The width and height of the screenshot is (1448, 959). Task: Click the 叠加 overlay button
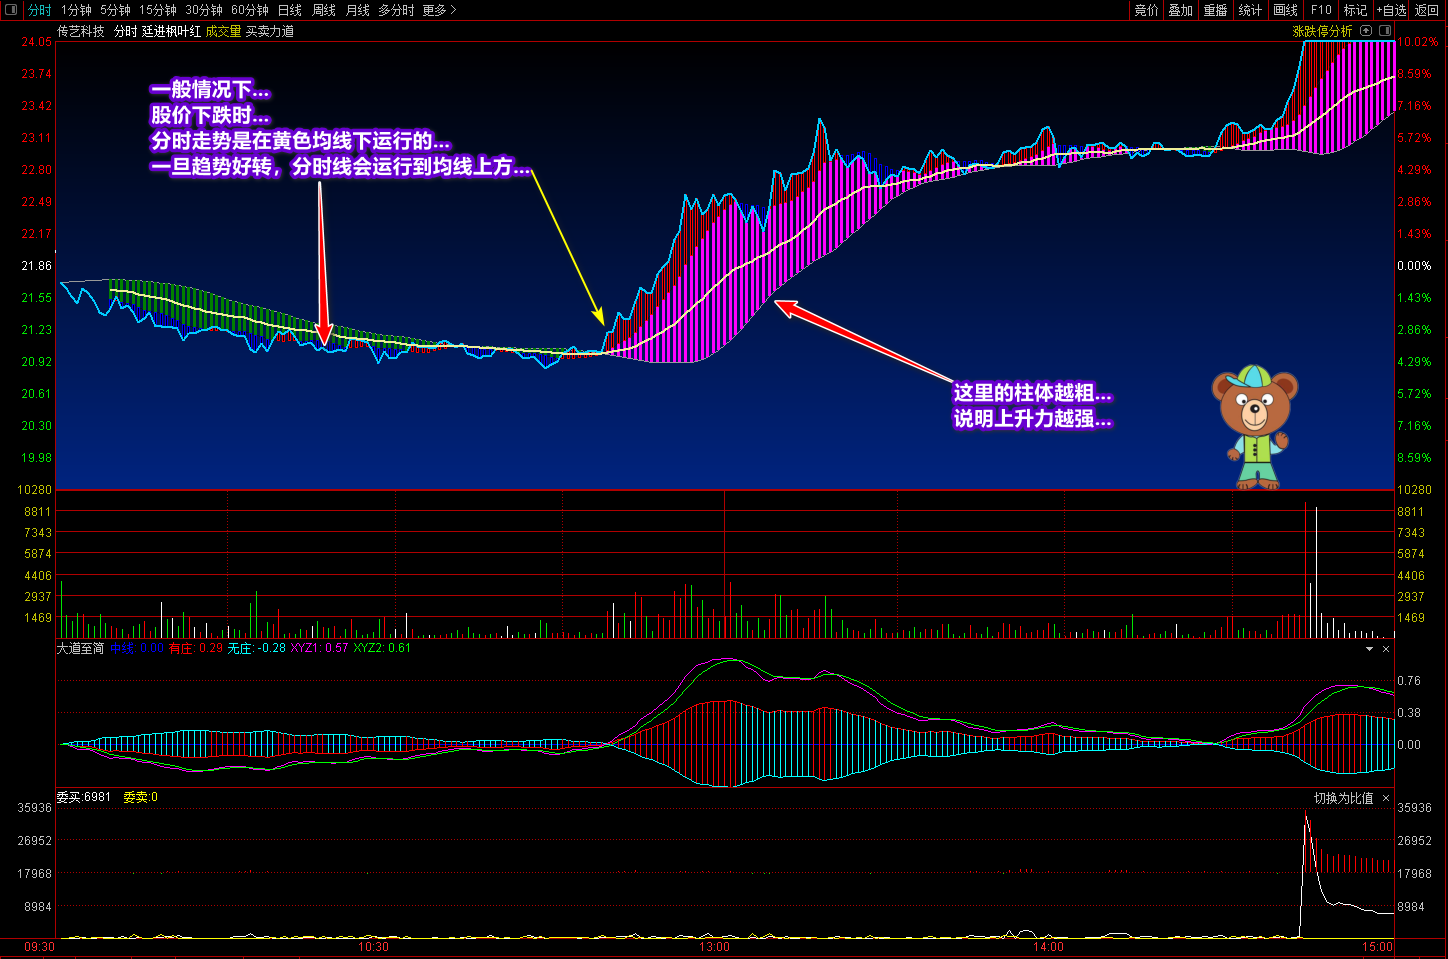coord(1180,10)
